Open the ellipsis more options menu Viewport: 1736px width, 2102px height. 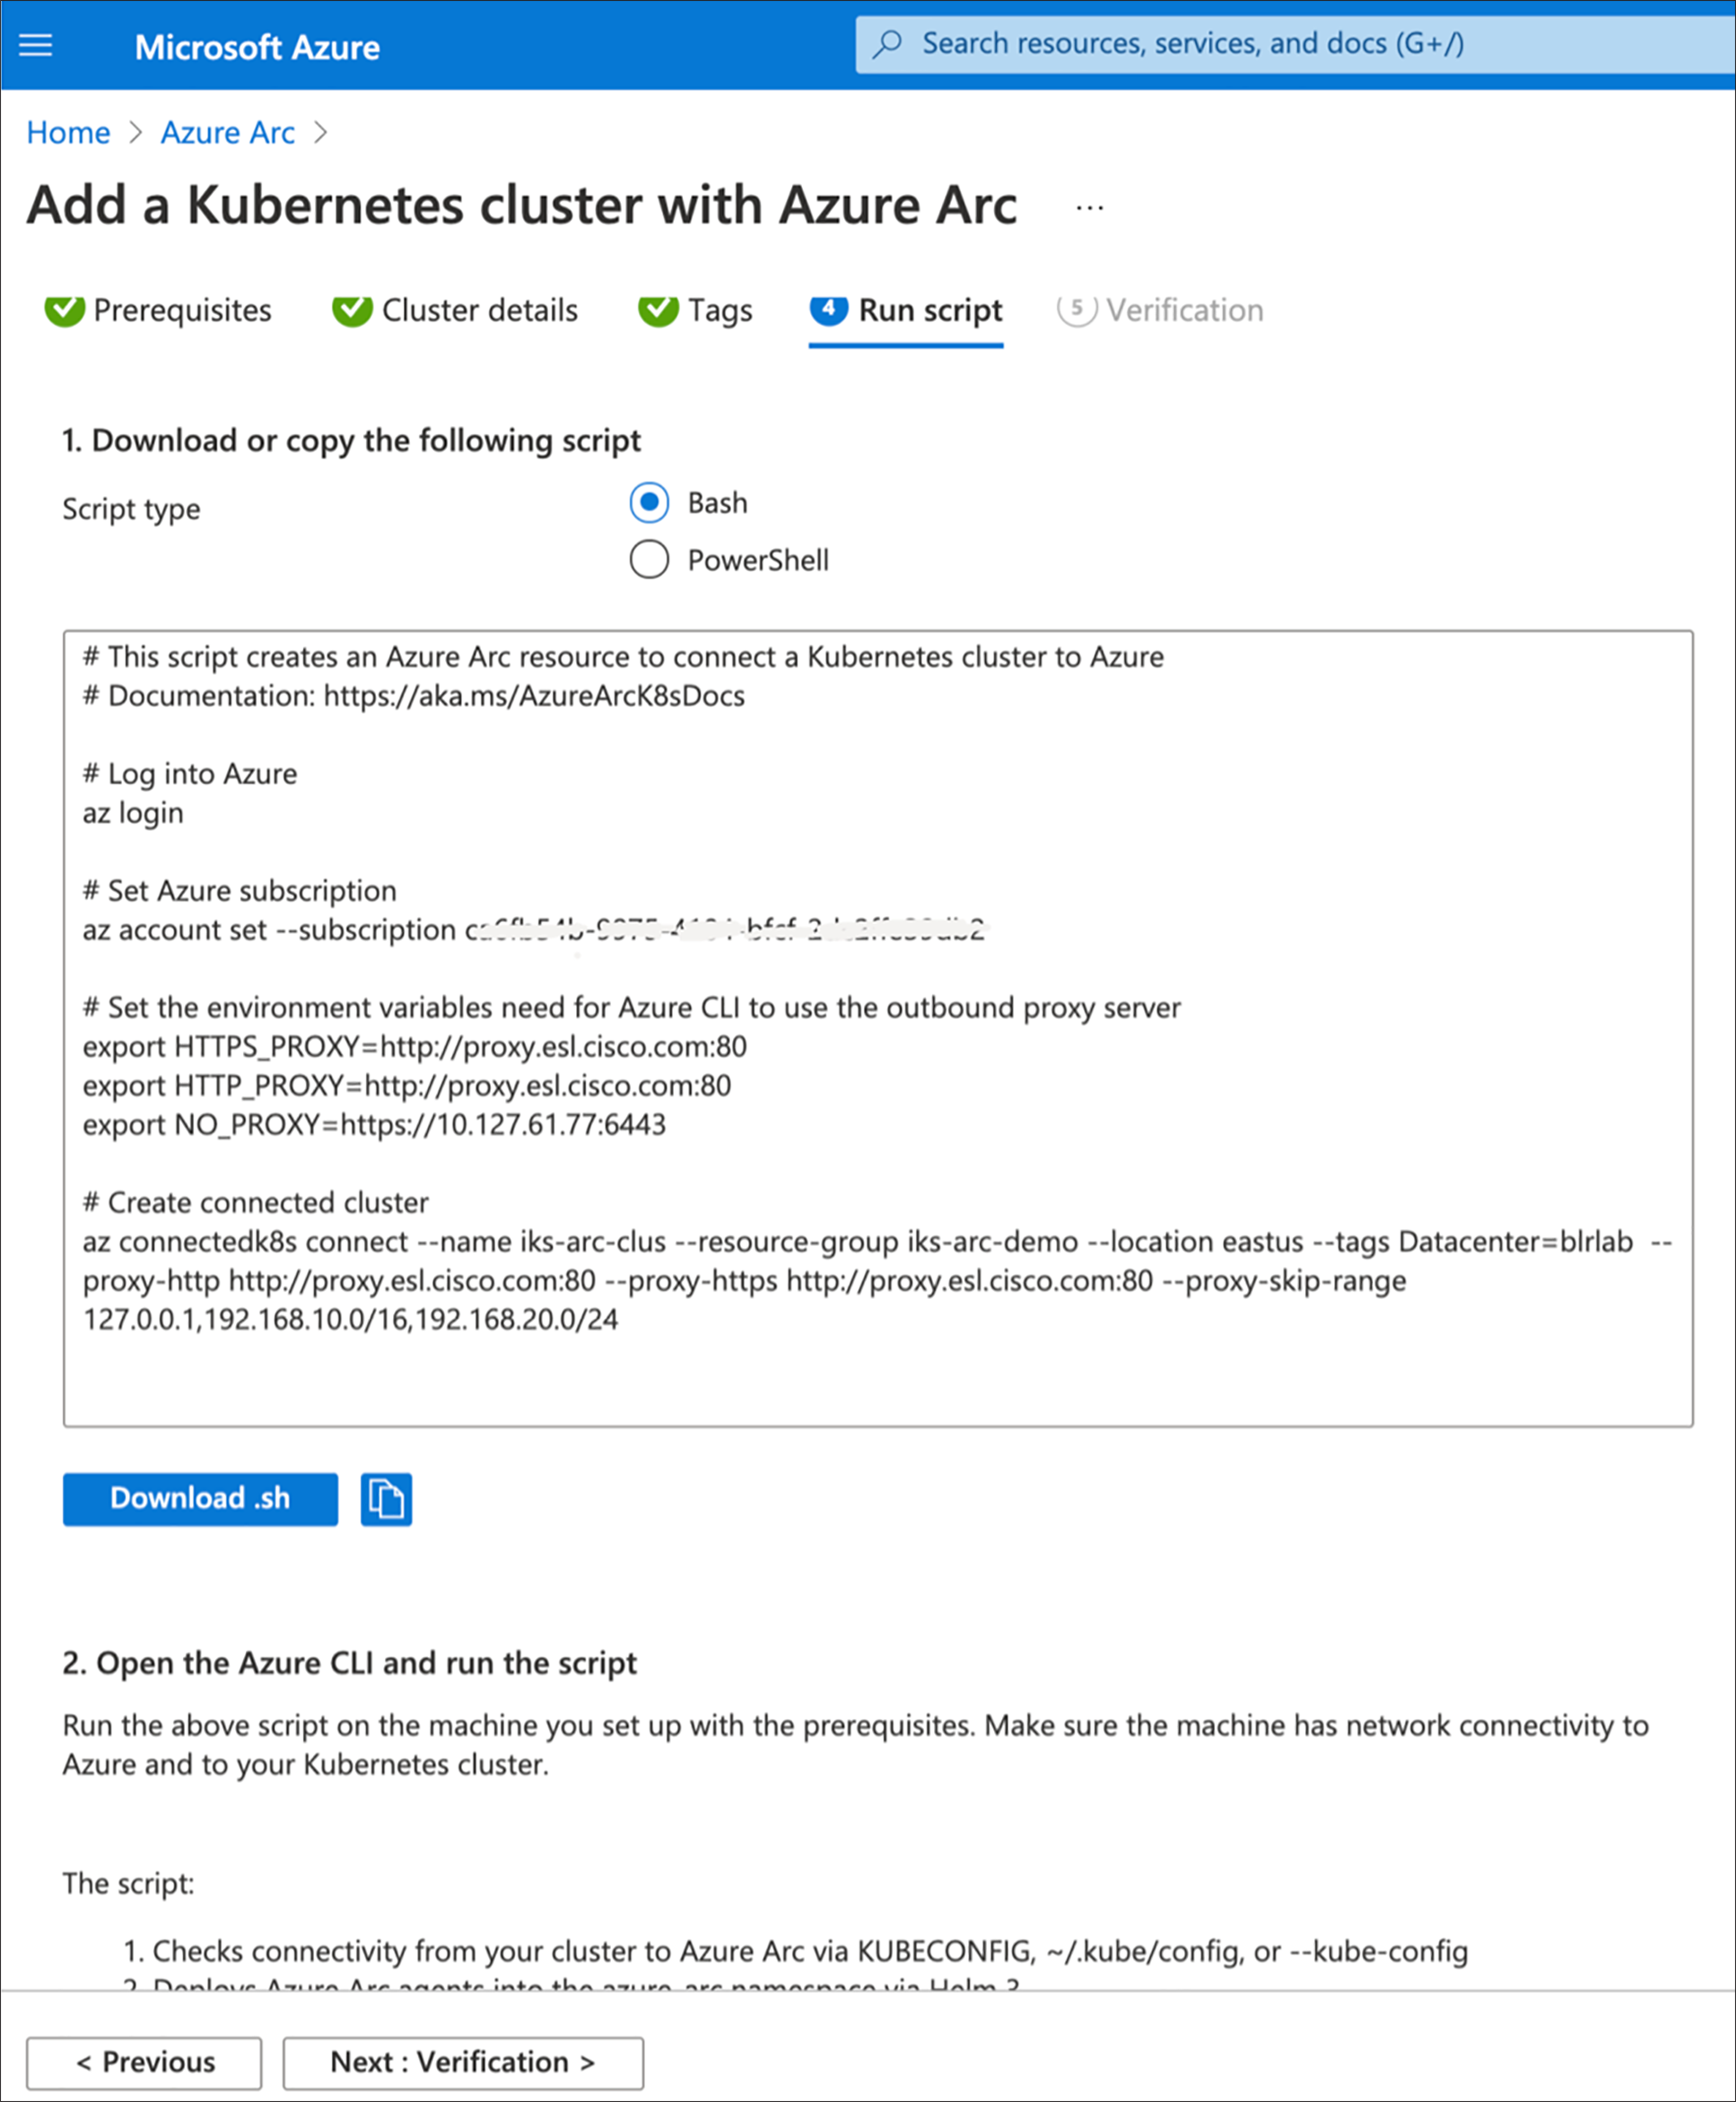point(1089,208)
